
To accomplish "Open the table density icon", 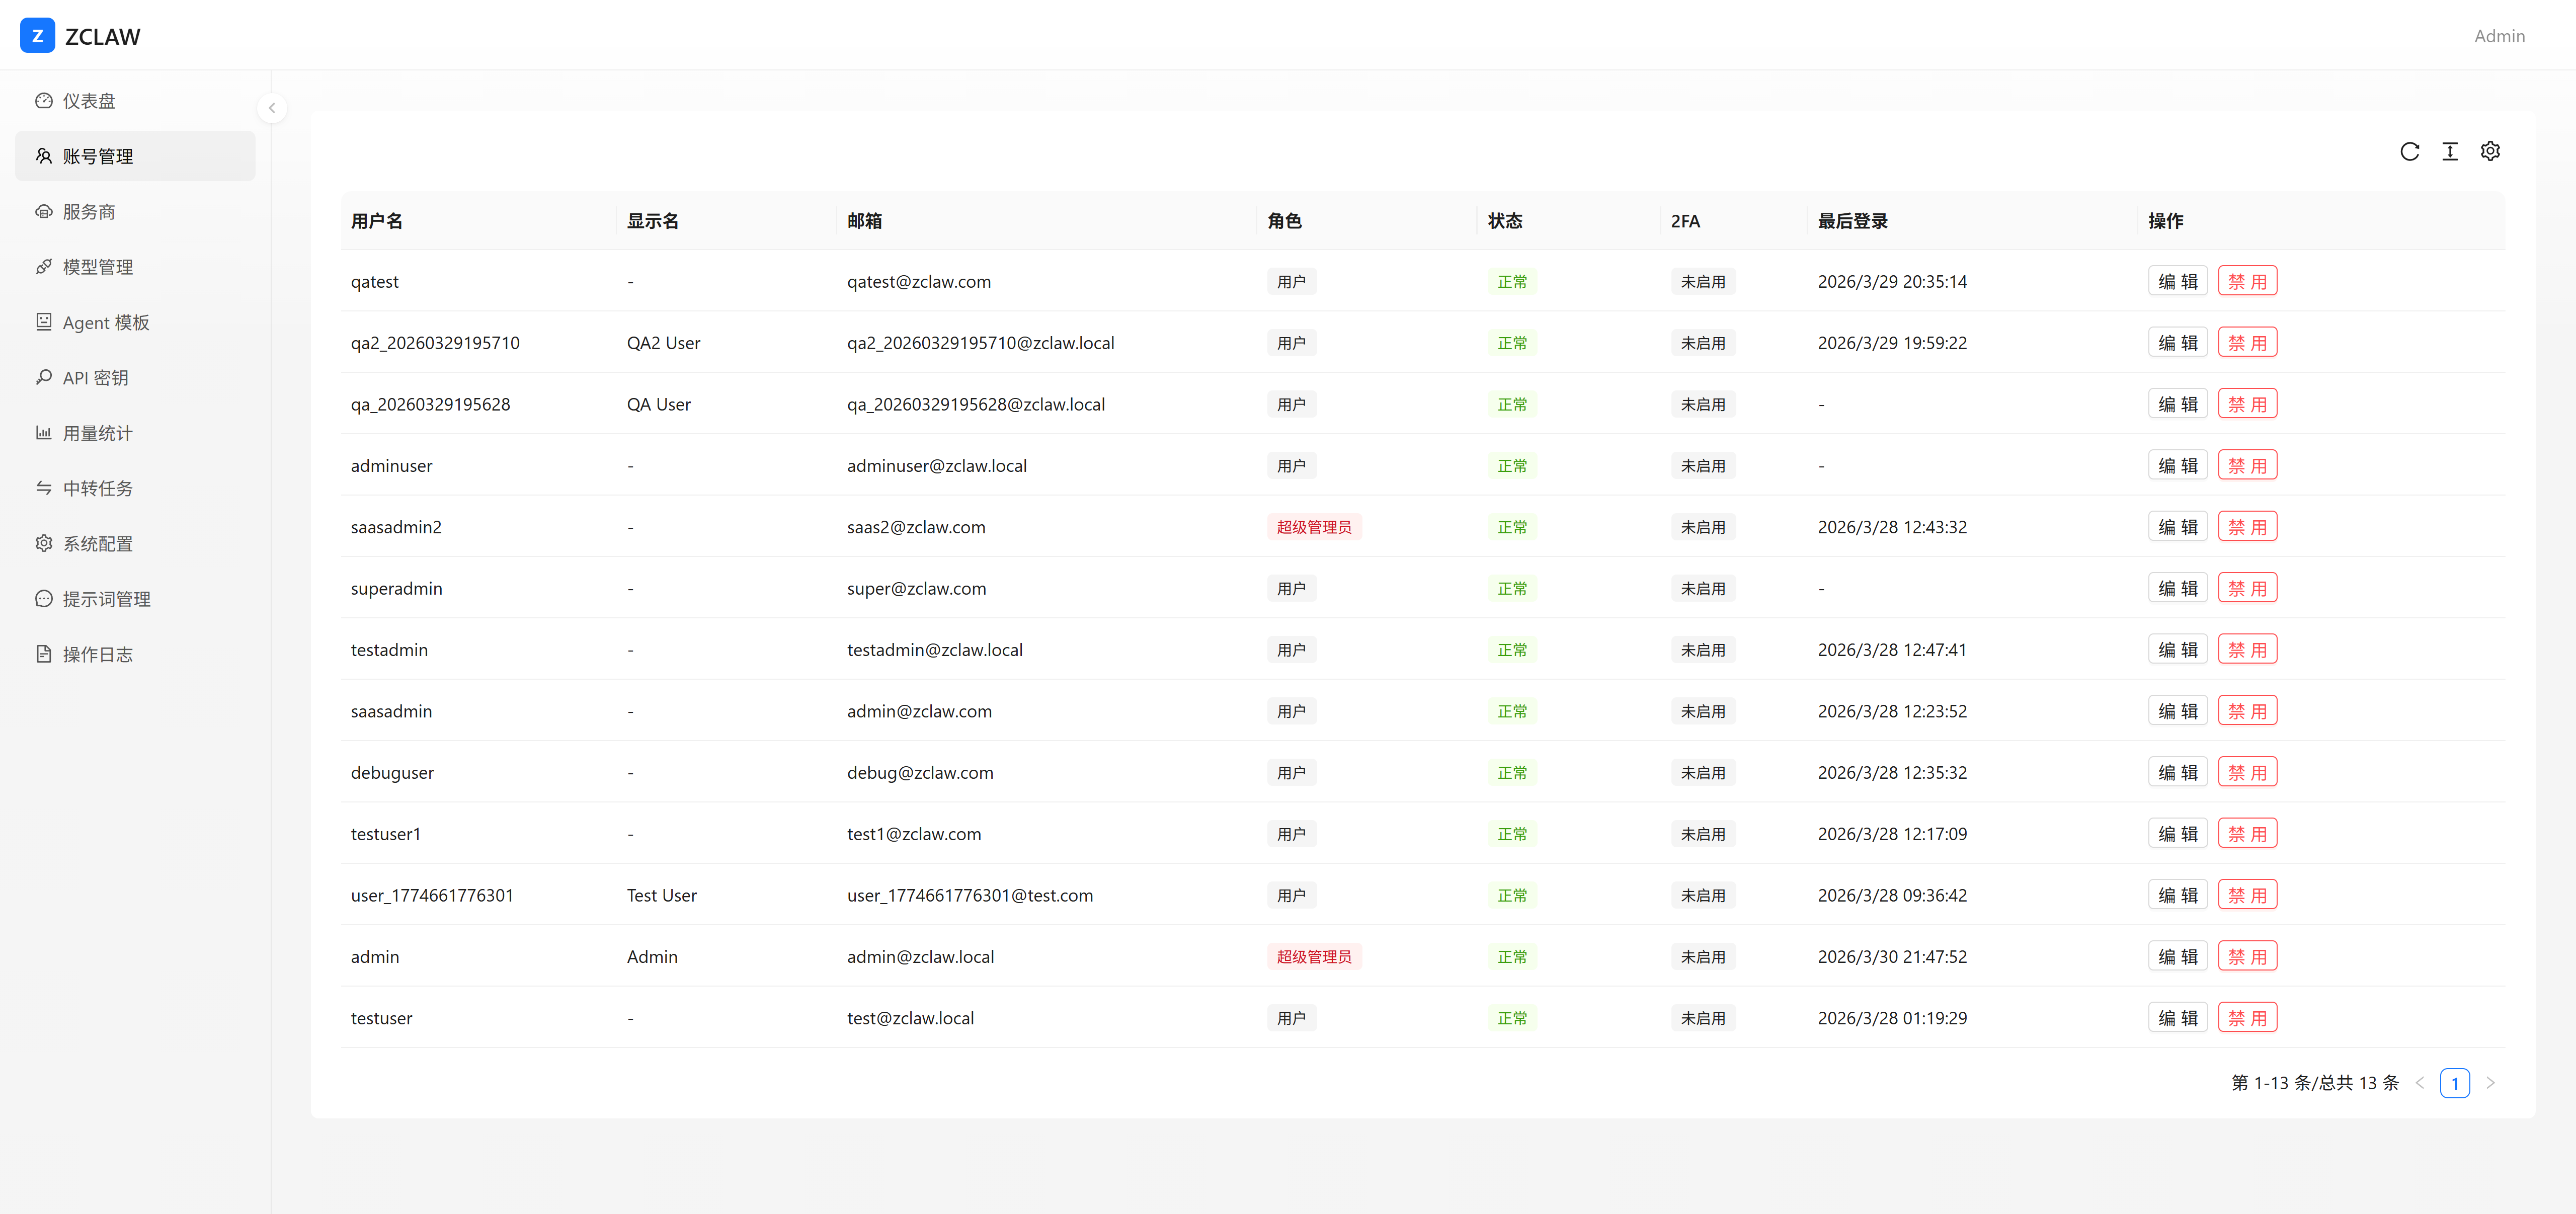I will coord(2449,151).
